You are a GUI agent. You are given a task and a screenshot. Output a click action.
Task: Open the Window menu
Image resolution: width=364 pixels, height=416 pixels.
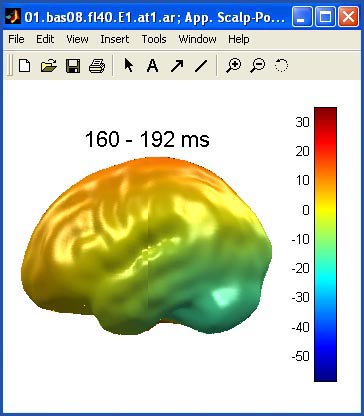coord(197,39)
